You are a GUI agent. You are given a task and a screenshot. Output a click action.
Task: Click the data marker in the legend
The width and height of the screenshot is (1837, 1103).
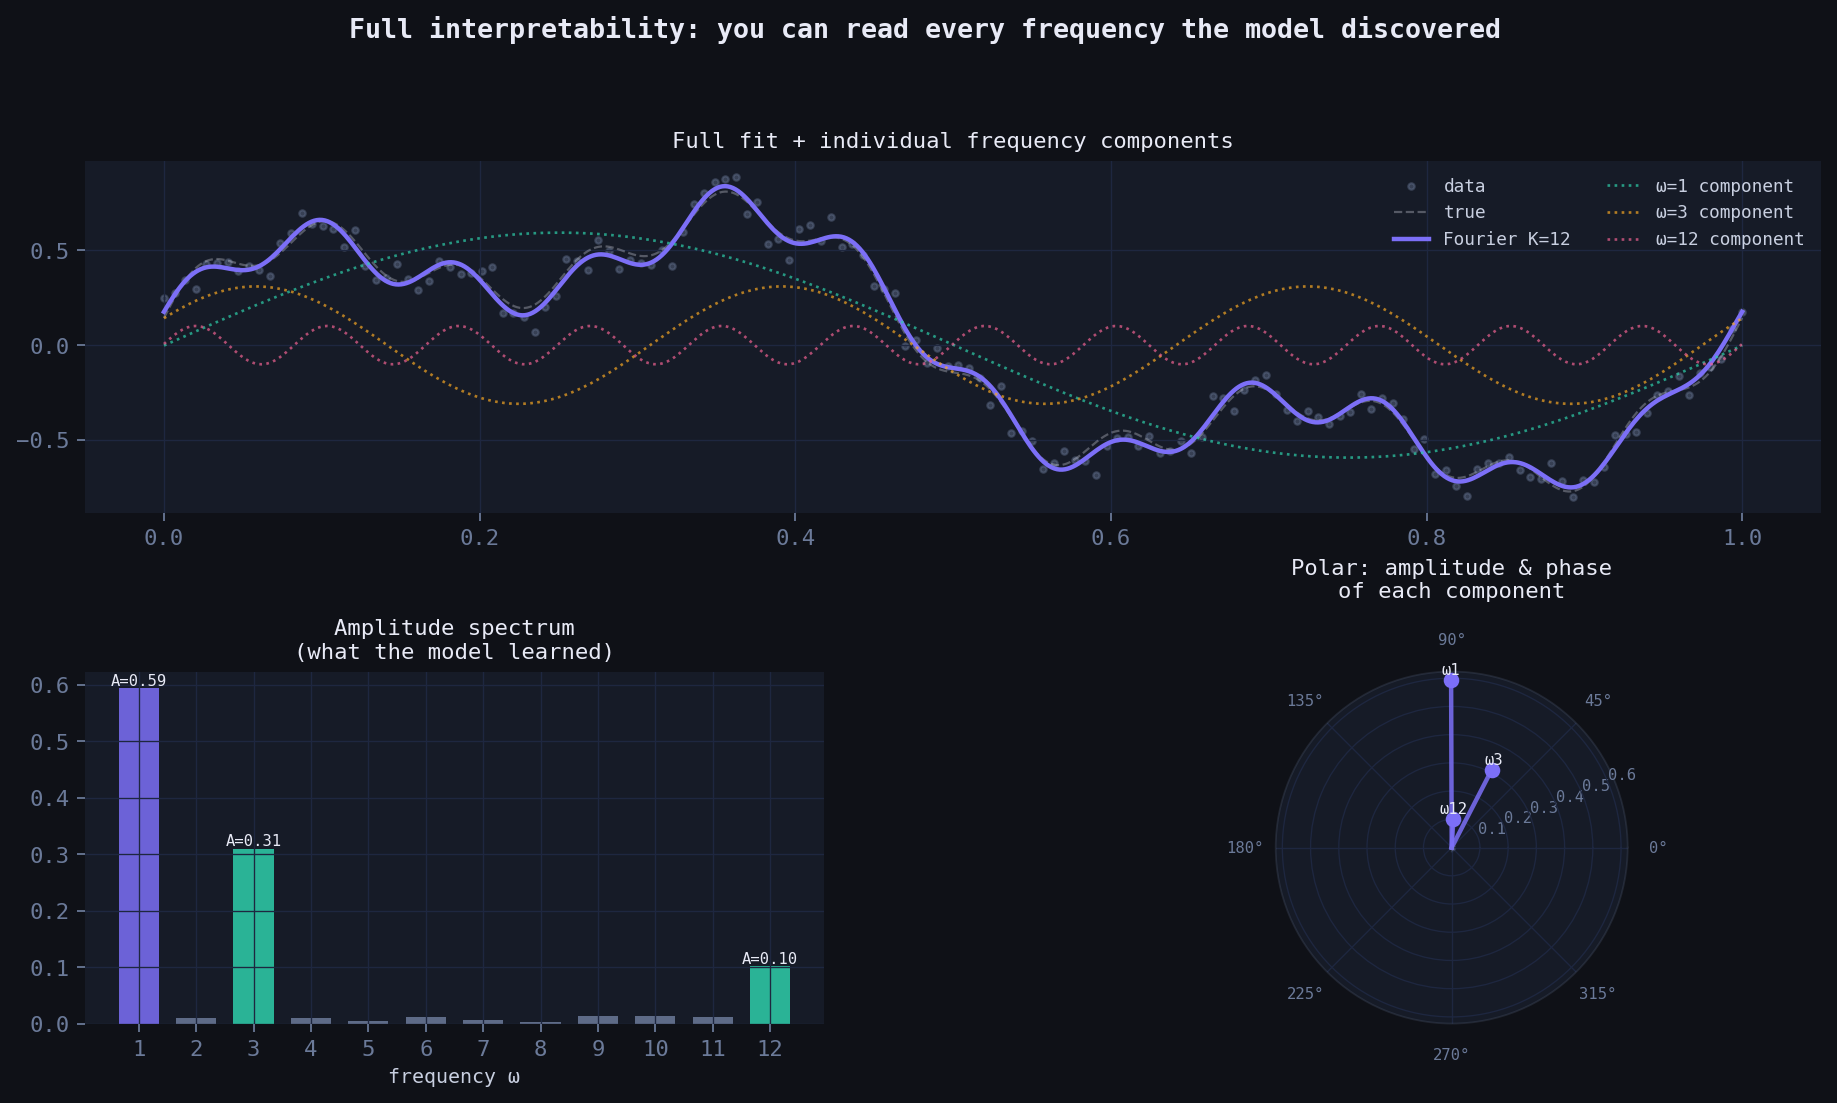(x=1411, y=187)
